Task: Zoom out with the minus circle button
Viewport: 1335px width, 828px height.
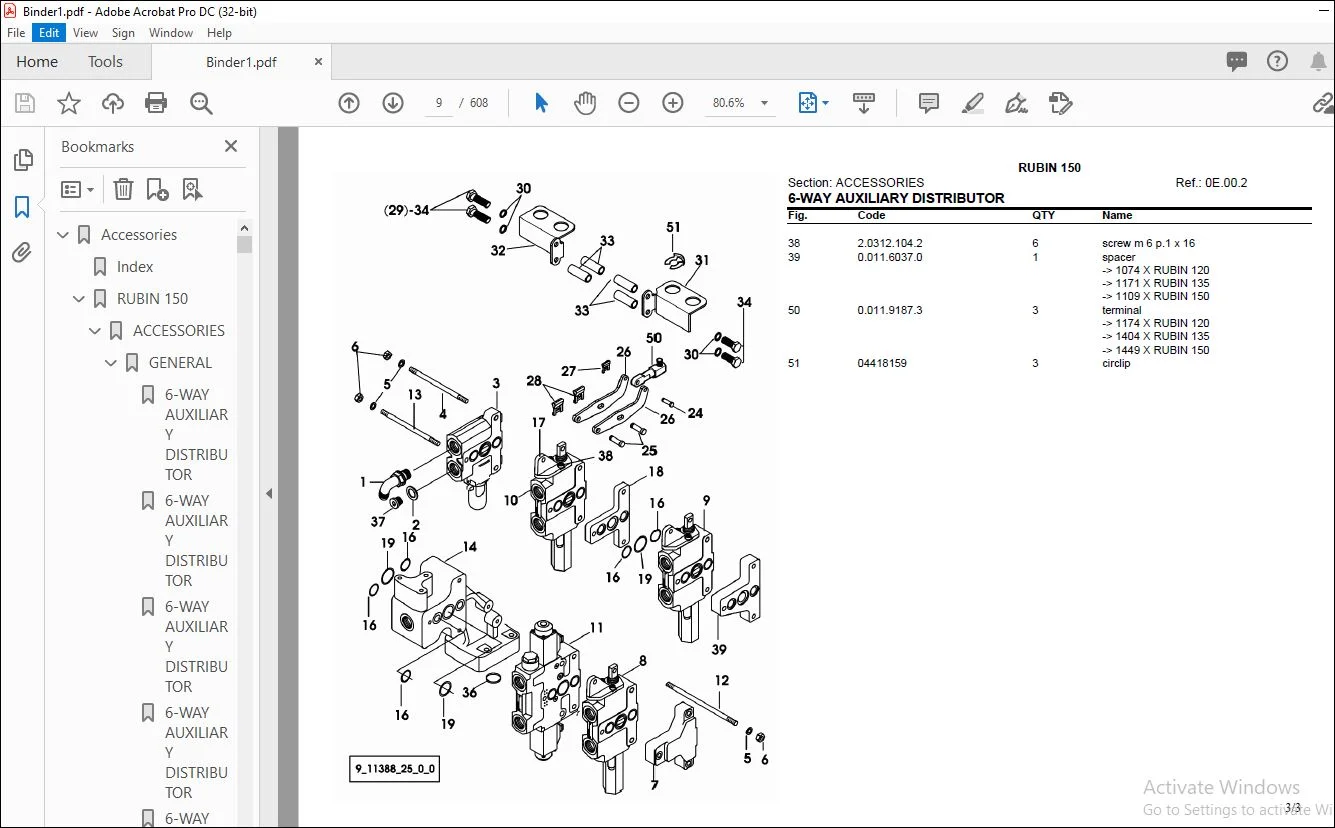Action: (629, 103)
